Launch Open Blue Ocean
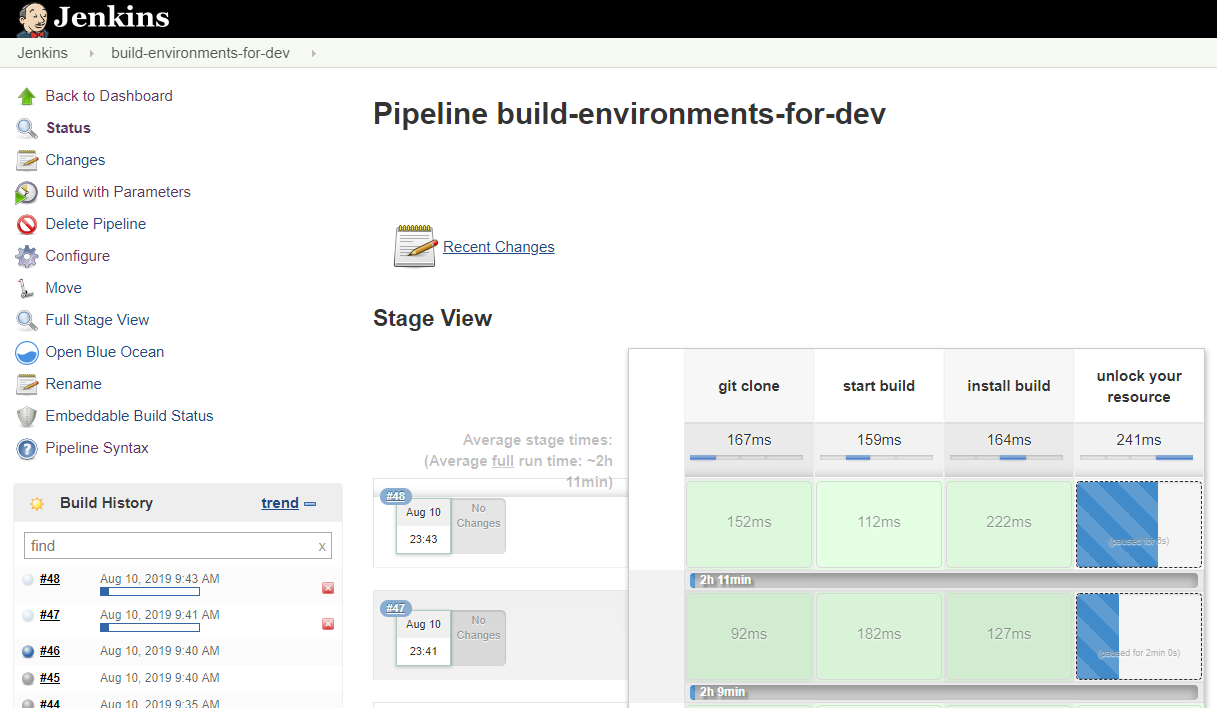1217x708 pixels. click(105, 352)
